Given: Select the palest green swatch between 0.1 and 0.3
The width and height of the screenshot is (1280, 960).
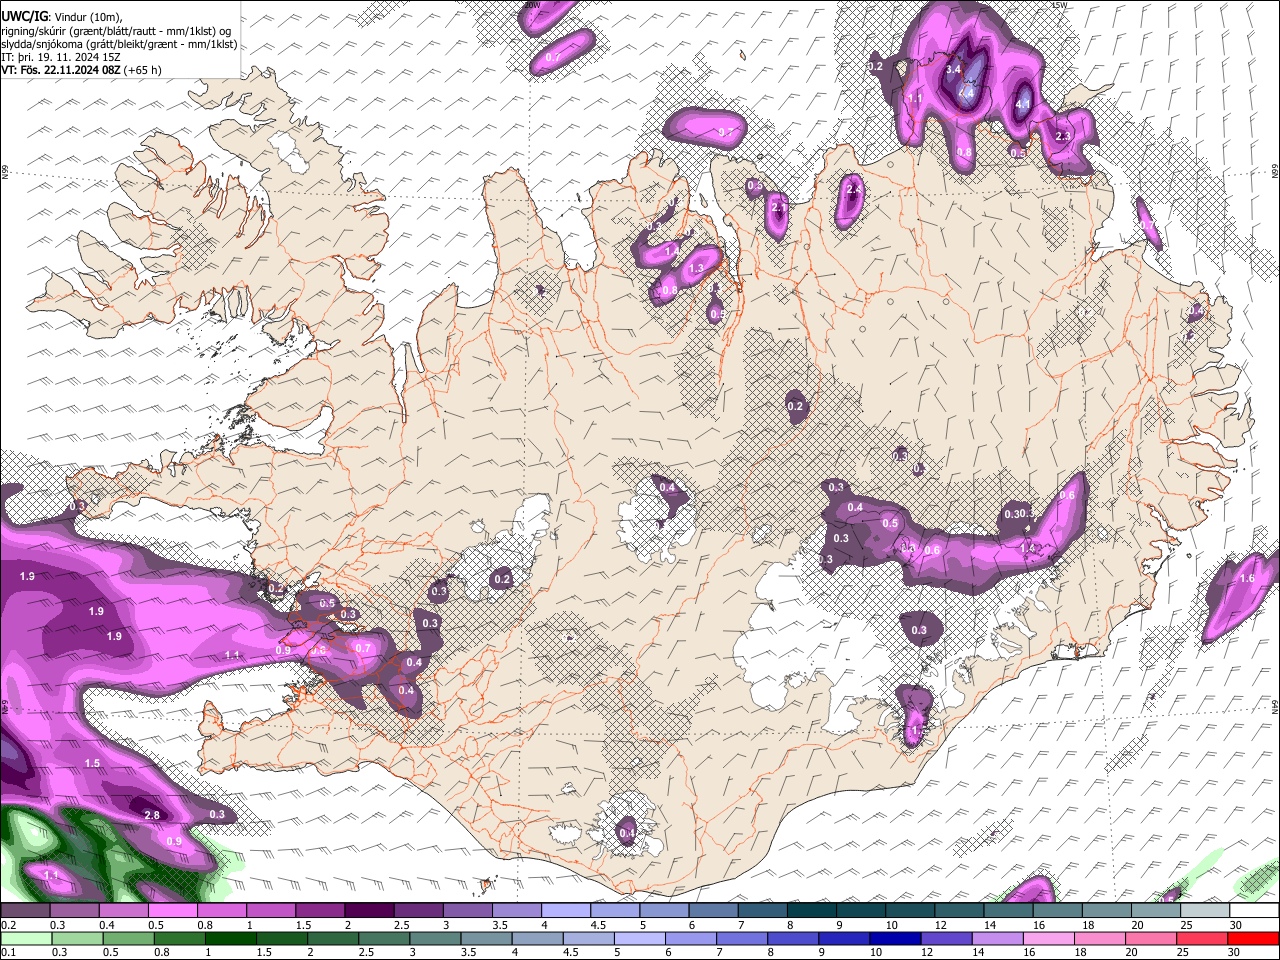Looking at the screenshot, I should click(x=25, y=938).
